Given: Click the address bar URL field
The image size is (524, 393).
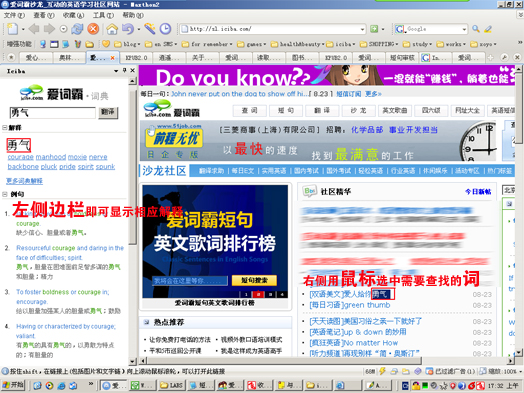Looking at the screenshot, I should pos(272,29).
